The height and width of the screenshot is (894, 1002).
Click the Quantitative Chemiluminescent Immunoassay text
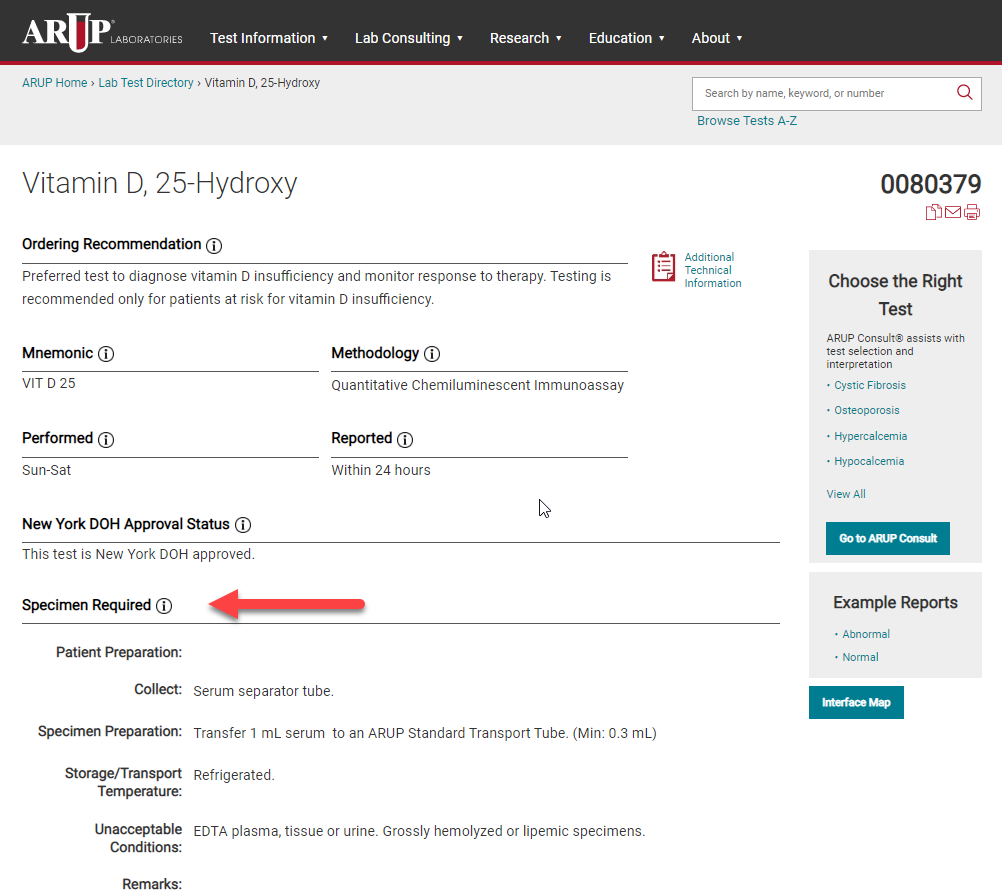pos(477,385)
